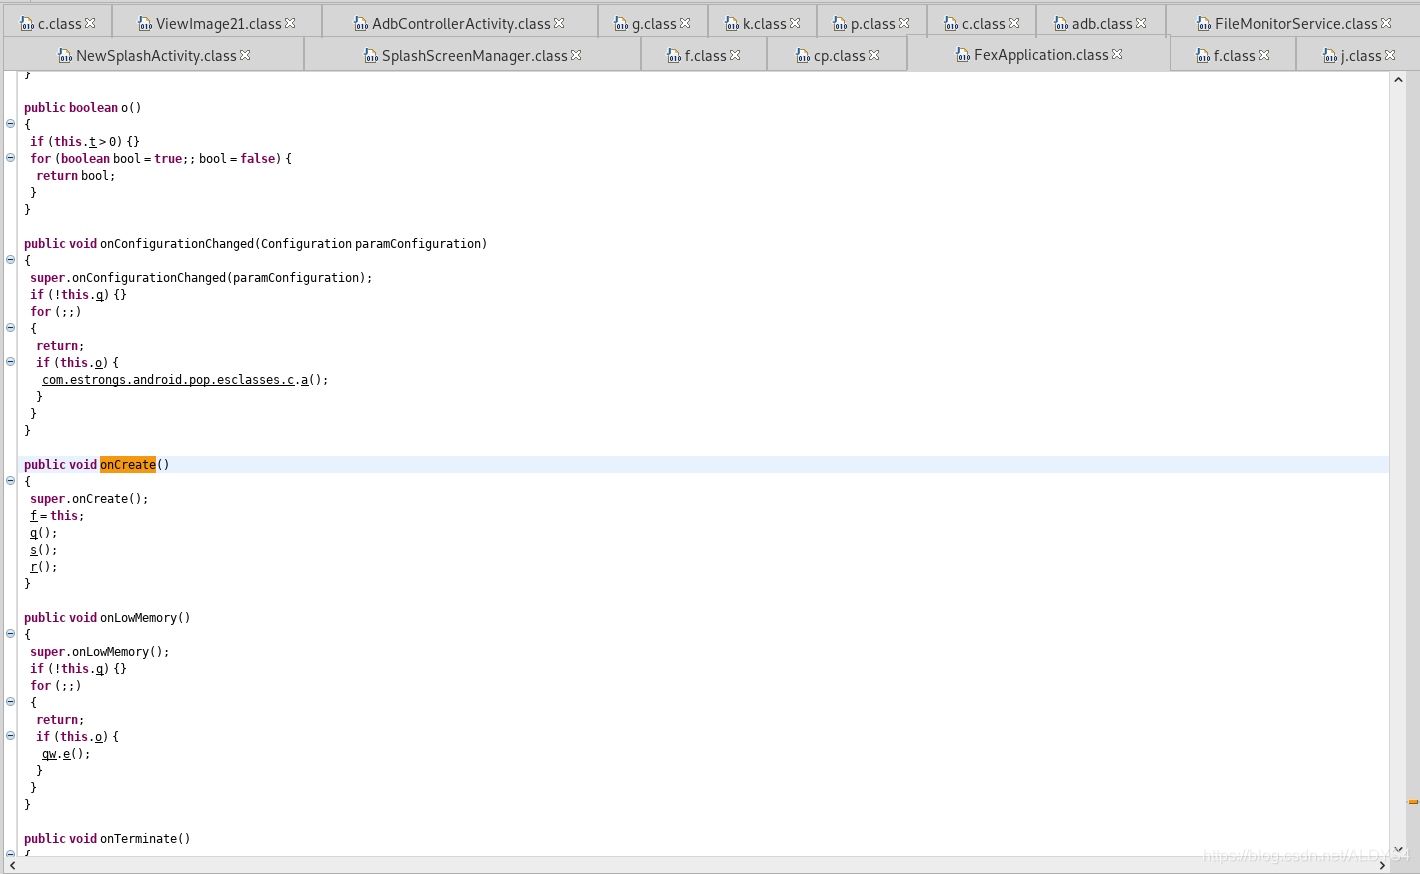Collapse the onConfigurationChanged method body

click(x=10, y=260)
